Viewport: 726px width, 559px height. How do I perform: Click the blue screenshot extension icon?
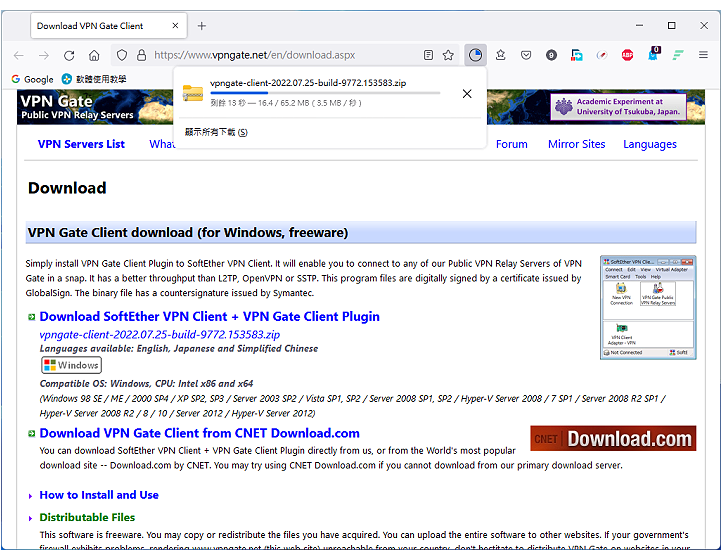(576, 55)
